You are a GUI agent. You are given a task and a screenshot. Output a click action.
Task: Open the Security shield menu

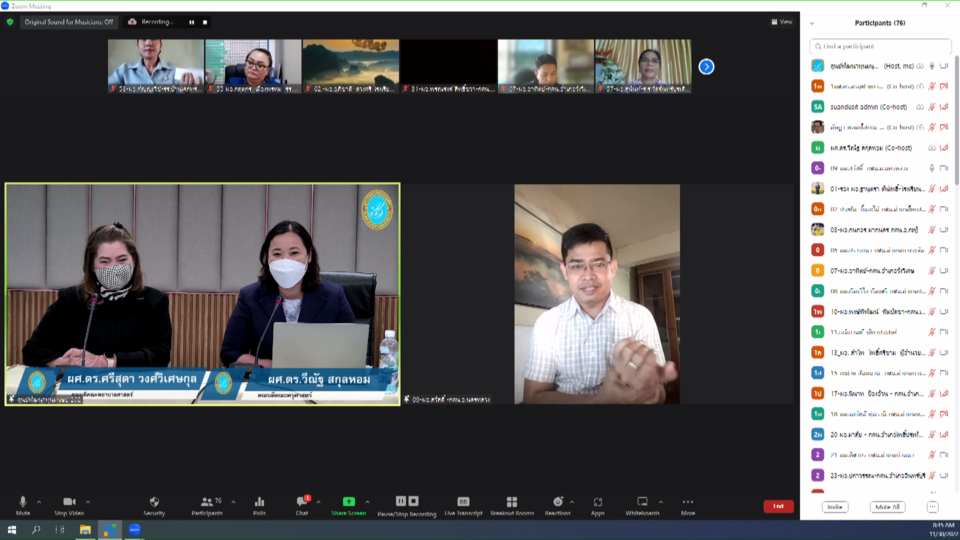tap(154, 506)
